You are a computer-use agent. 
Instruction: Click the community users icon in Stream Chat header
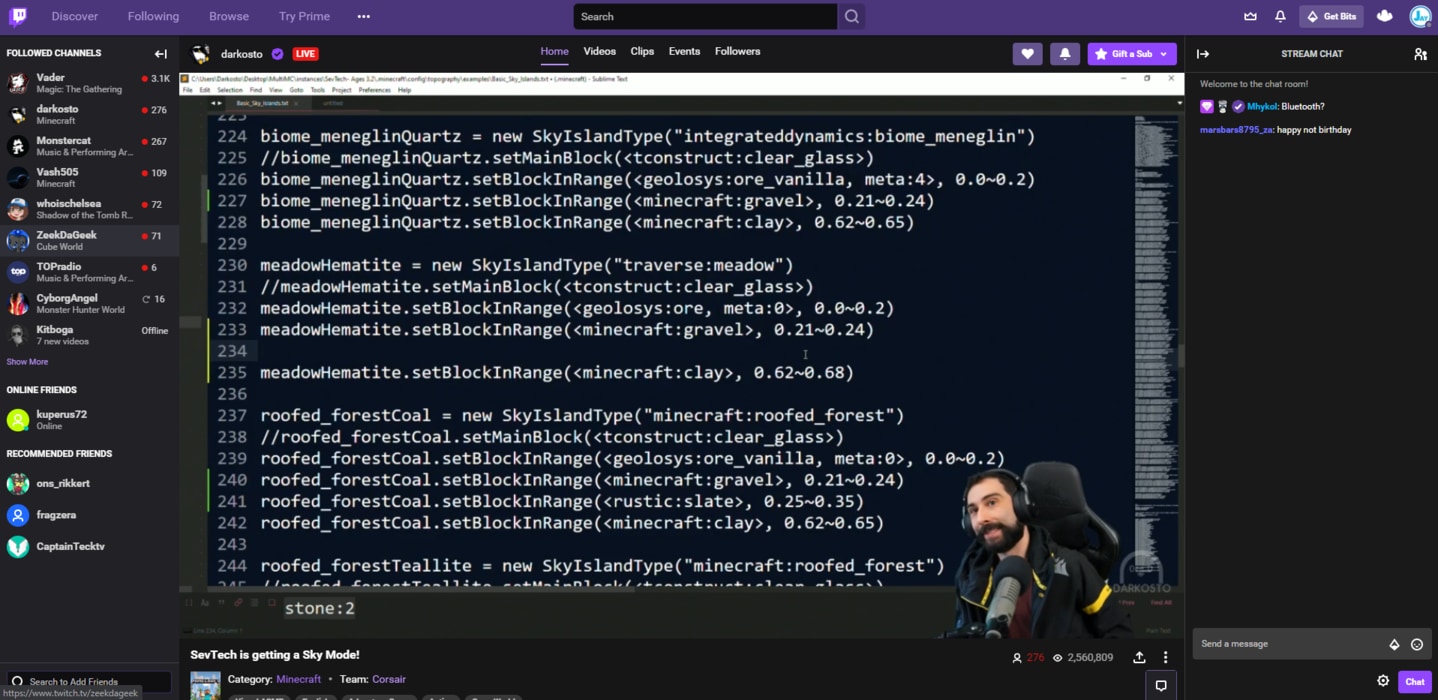(1421, 54)
